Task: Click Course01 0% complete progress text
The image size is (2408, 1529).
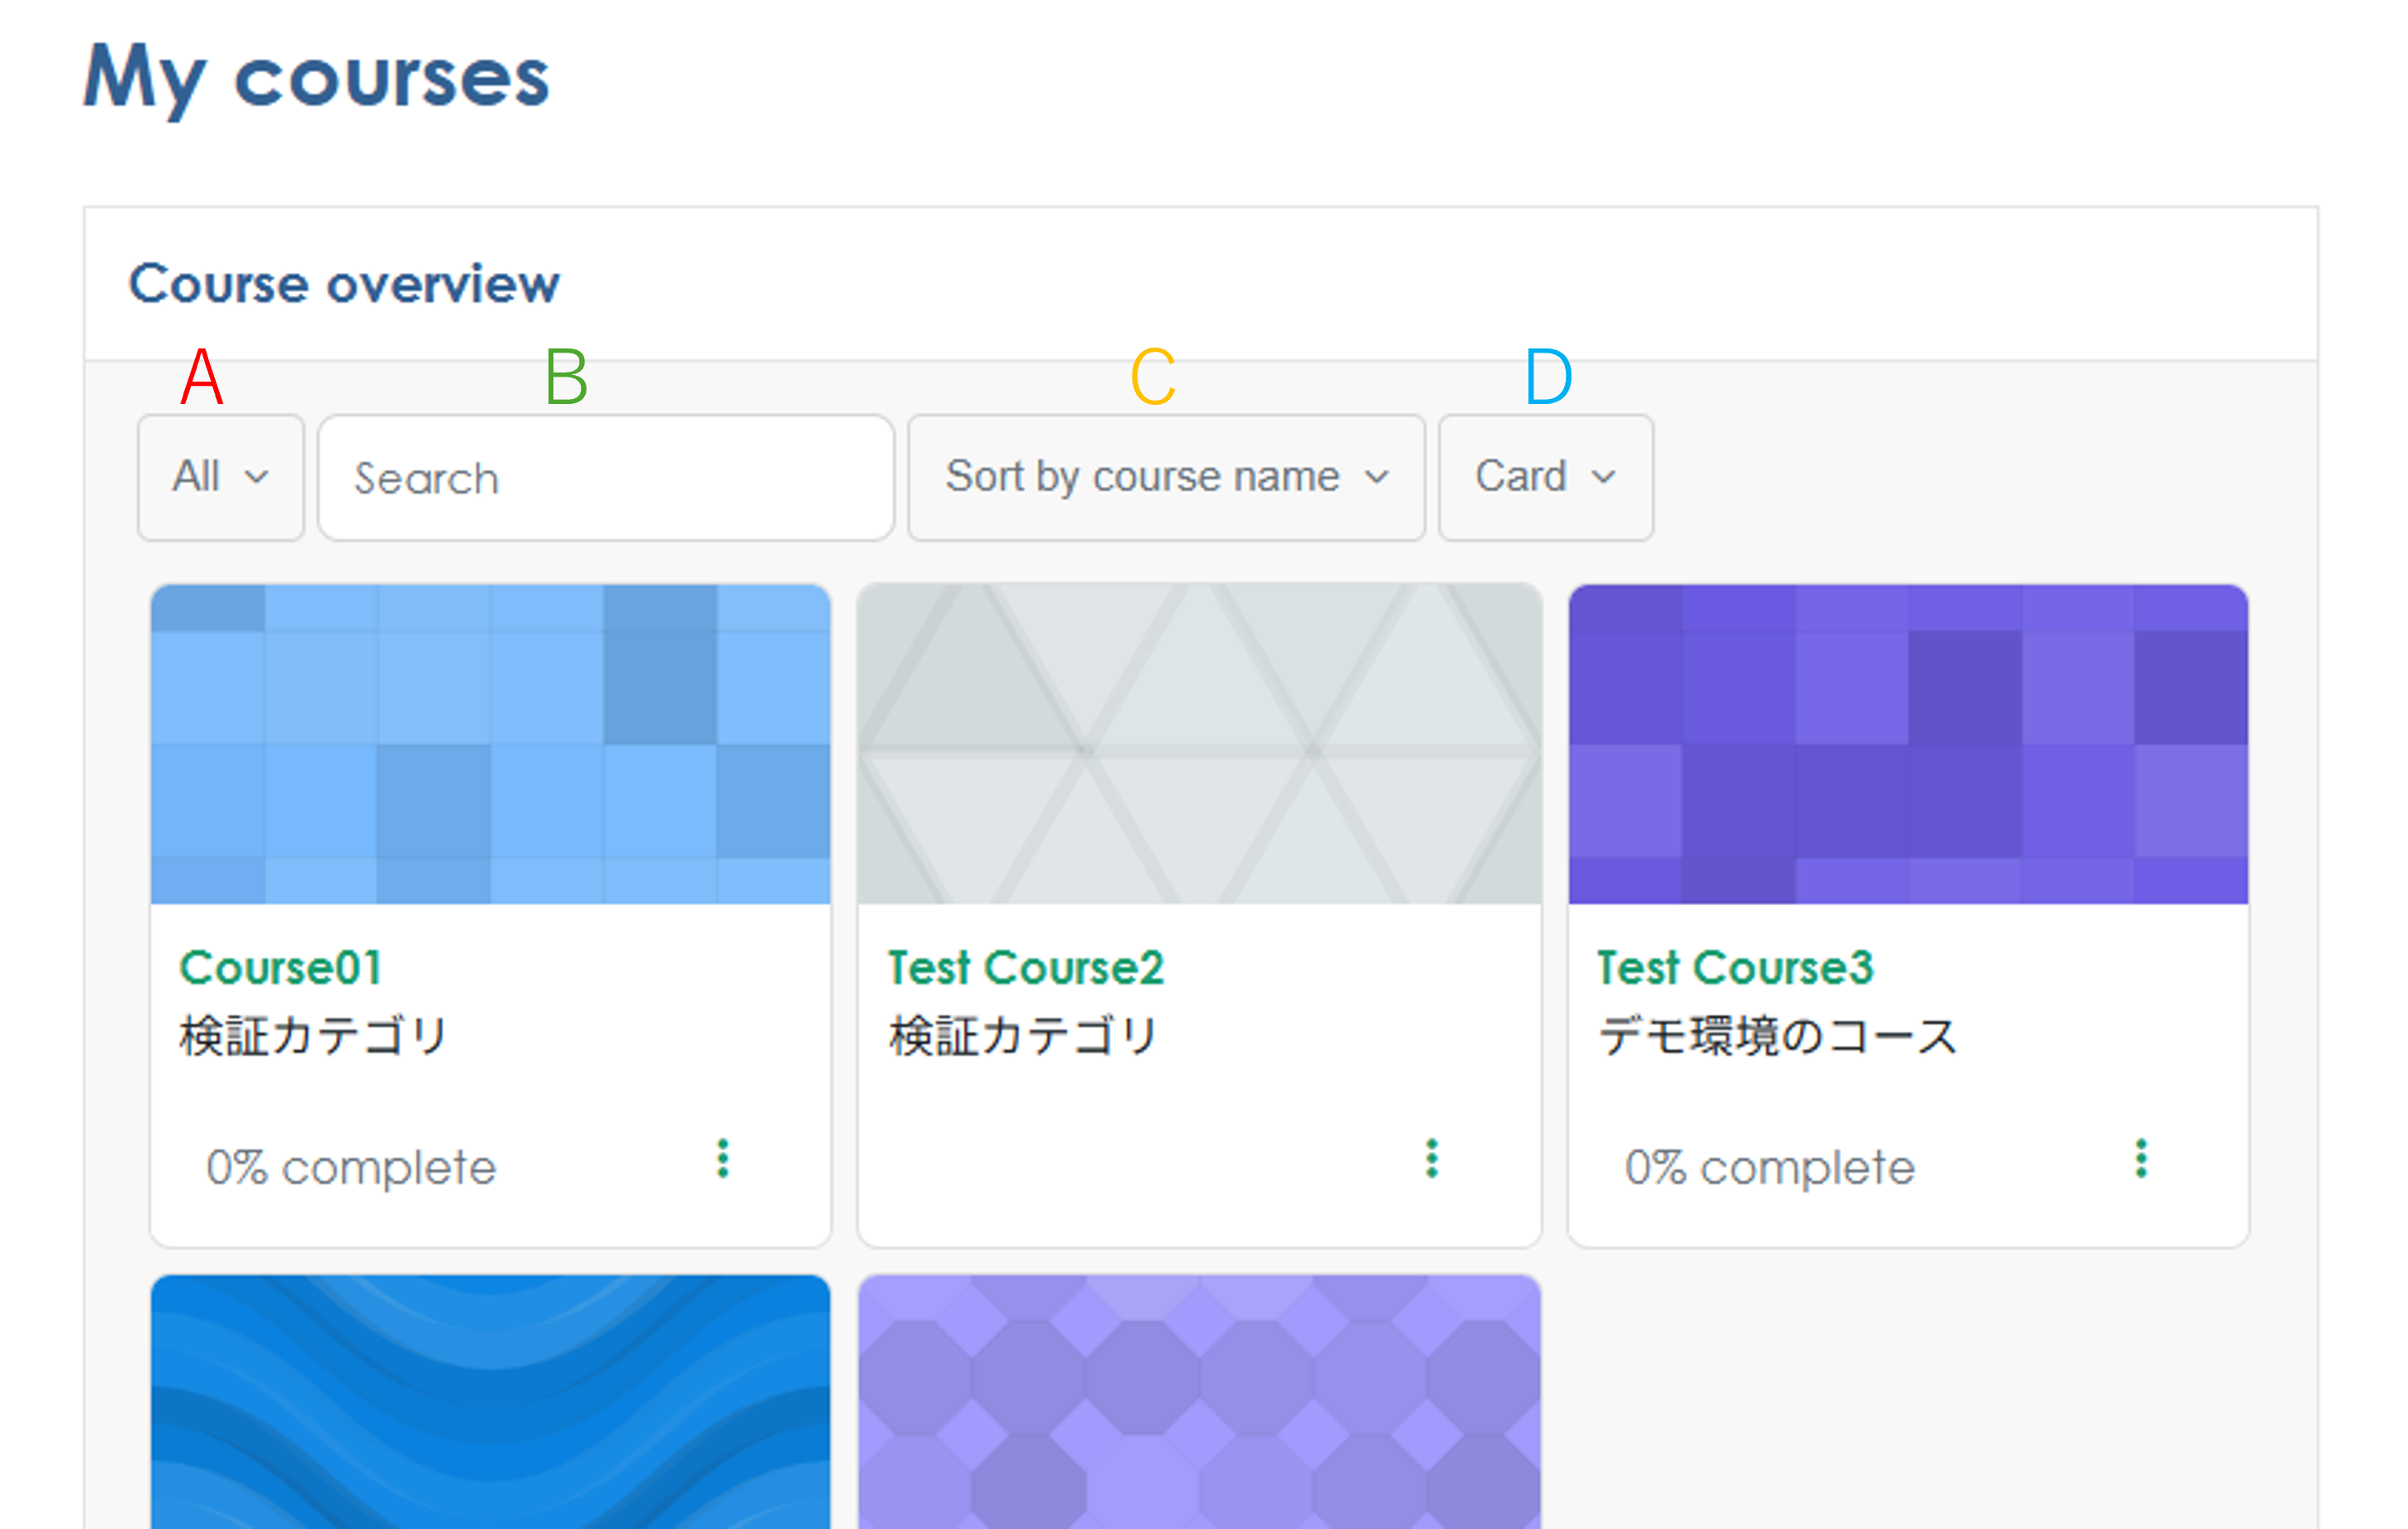Action: click(351, 1167)
